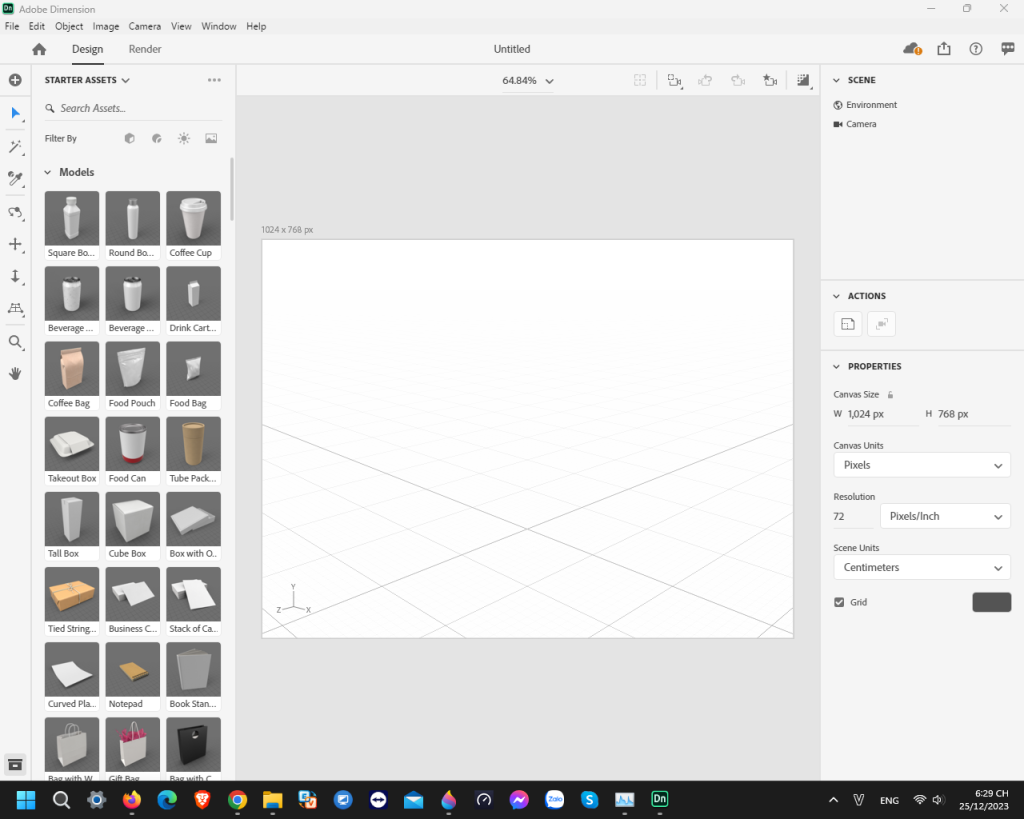This screenshot has height=819, width=1024.
Task: Select the Orbit camera tool
Action: click(16, 212)
